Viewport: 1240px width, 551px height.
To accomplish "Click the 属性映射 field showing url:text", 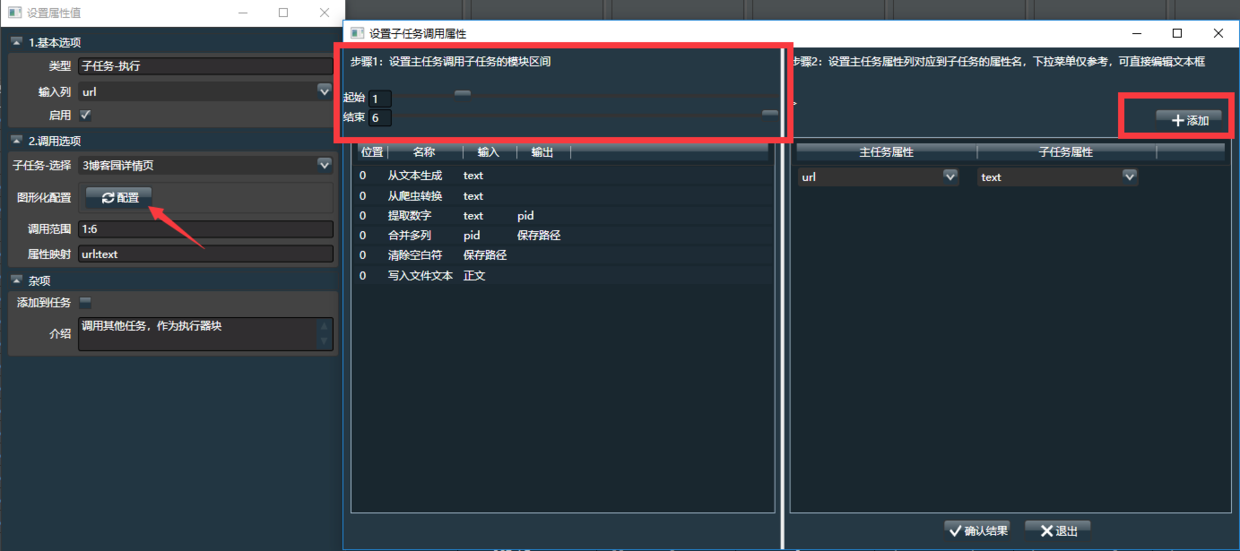I will tap(205, 254).
